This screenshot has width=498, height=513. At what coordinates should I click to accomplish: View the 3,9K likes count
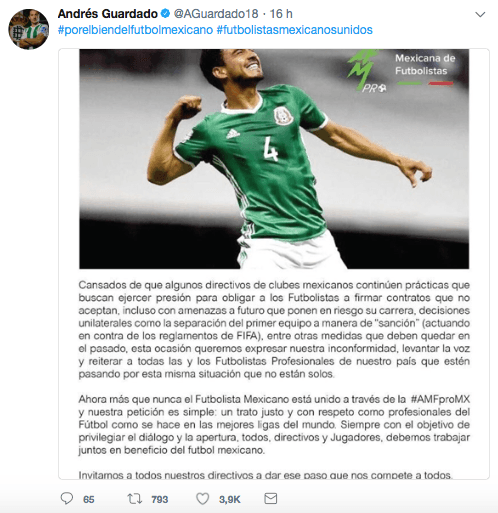click(230, 499)
